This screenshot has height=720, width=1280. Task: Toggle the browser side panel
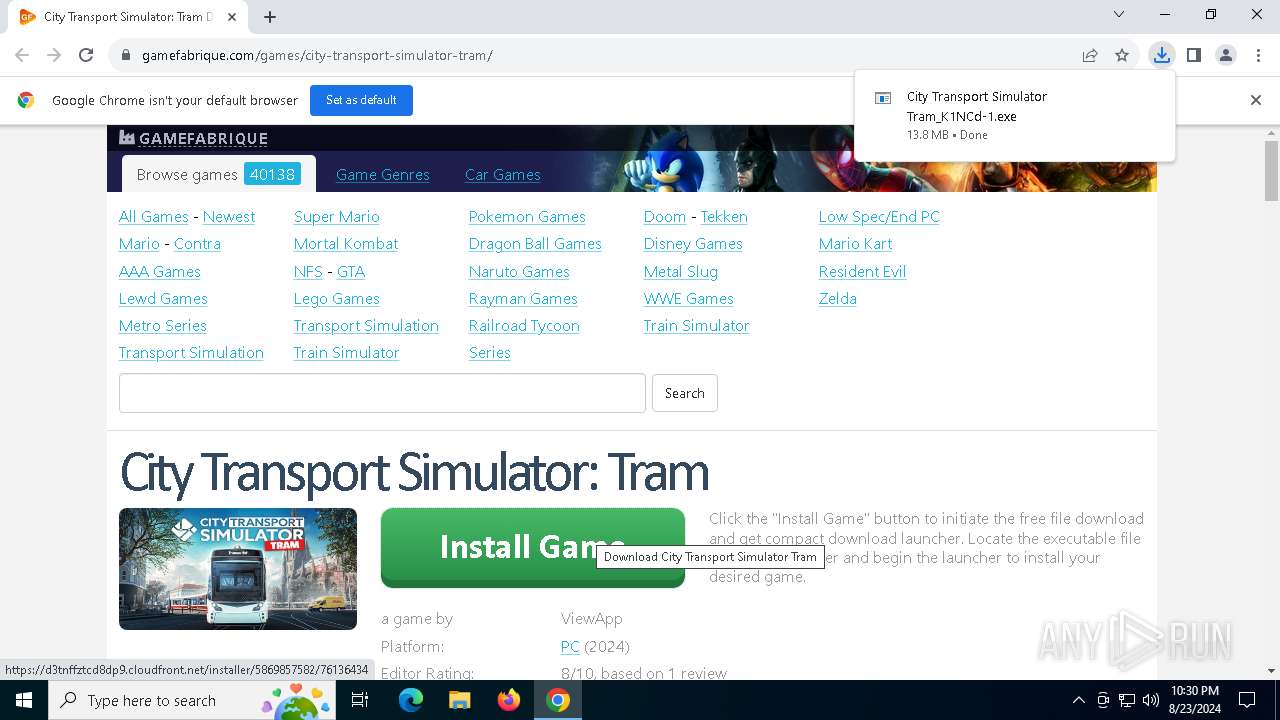(1194, 55)
